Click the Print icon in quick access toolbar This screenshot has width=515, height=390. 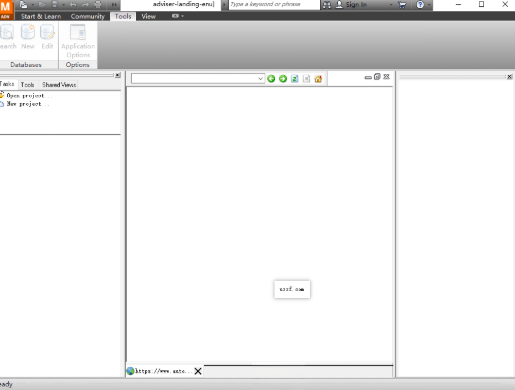(98, 5)
